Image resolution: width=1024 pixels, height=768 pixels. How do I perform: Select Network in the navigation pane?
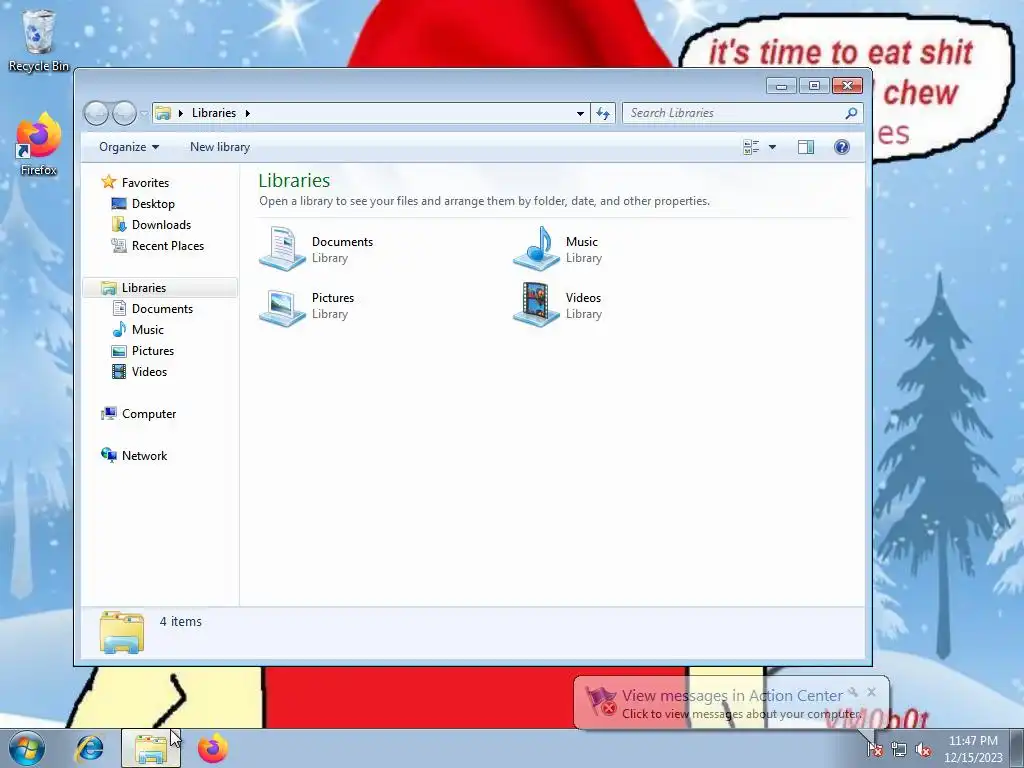point(144,456)
